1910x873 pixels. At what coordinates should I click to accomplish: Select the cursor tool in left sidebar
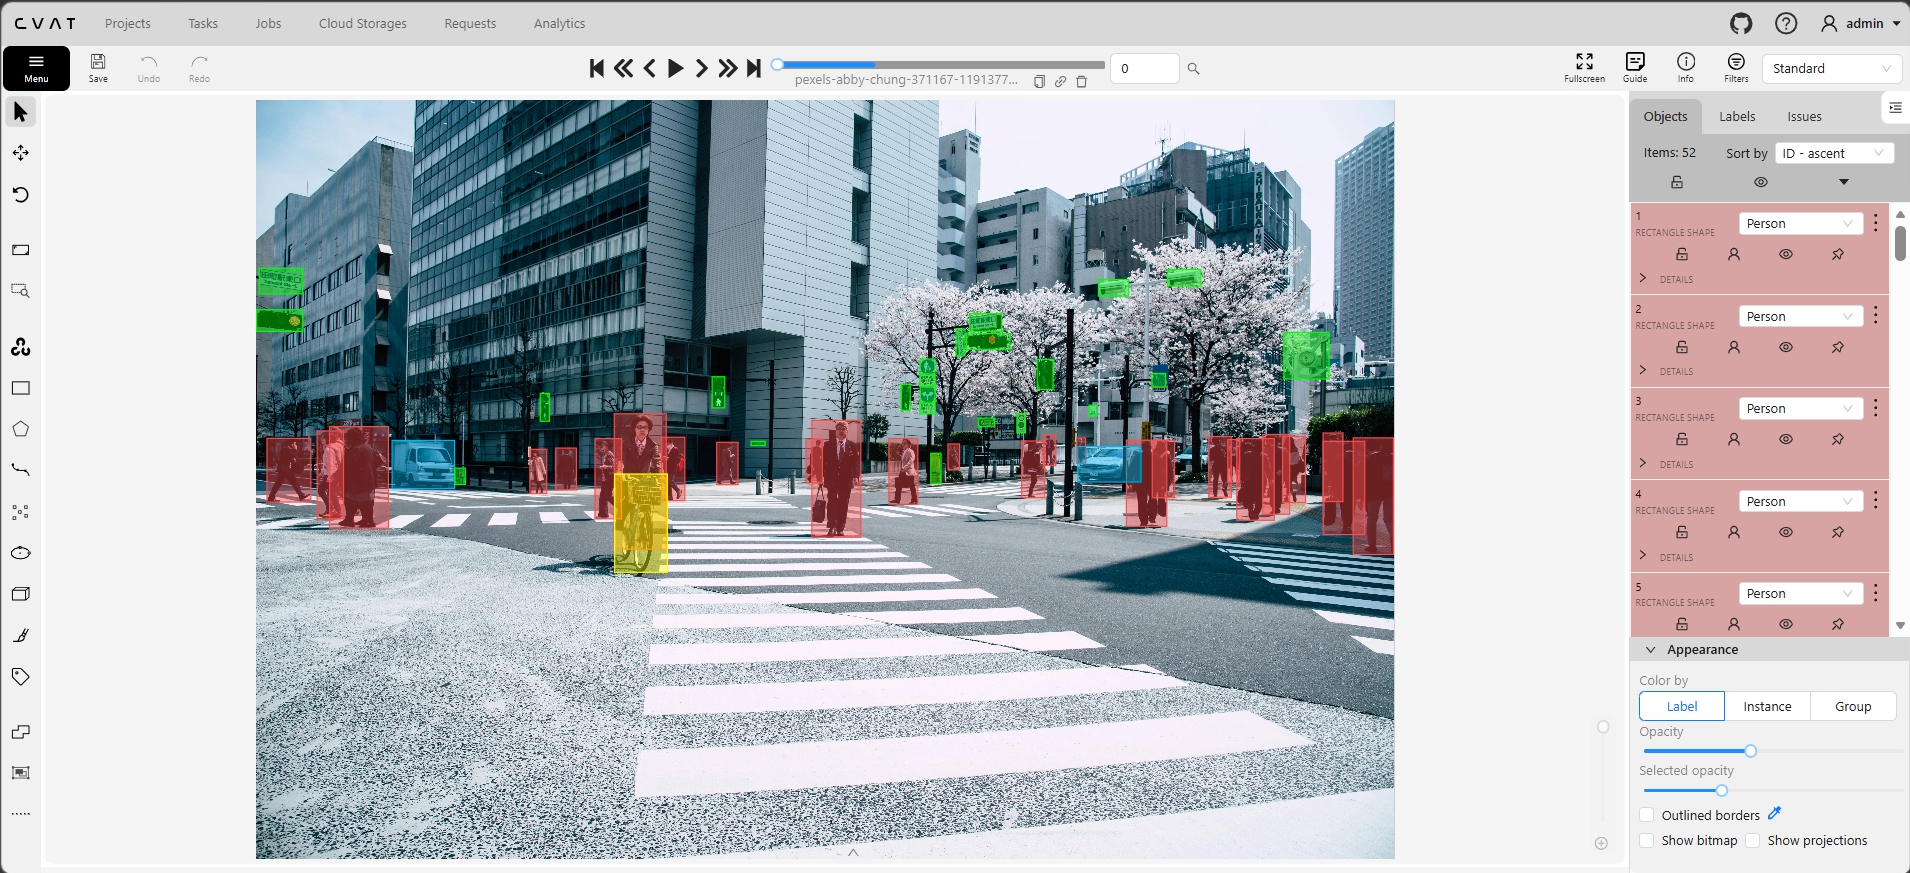tap(21, 112)
